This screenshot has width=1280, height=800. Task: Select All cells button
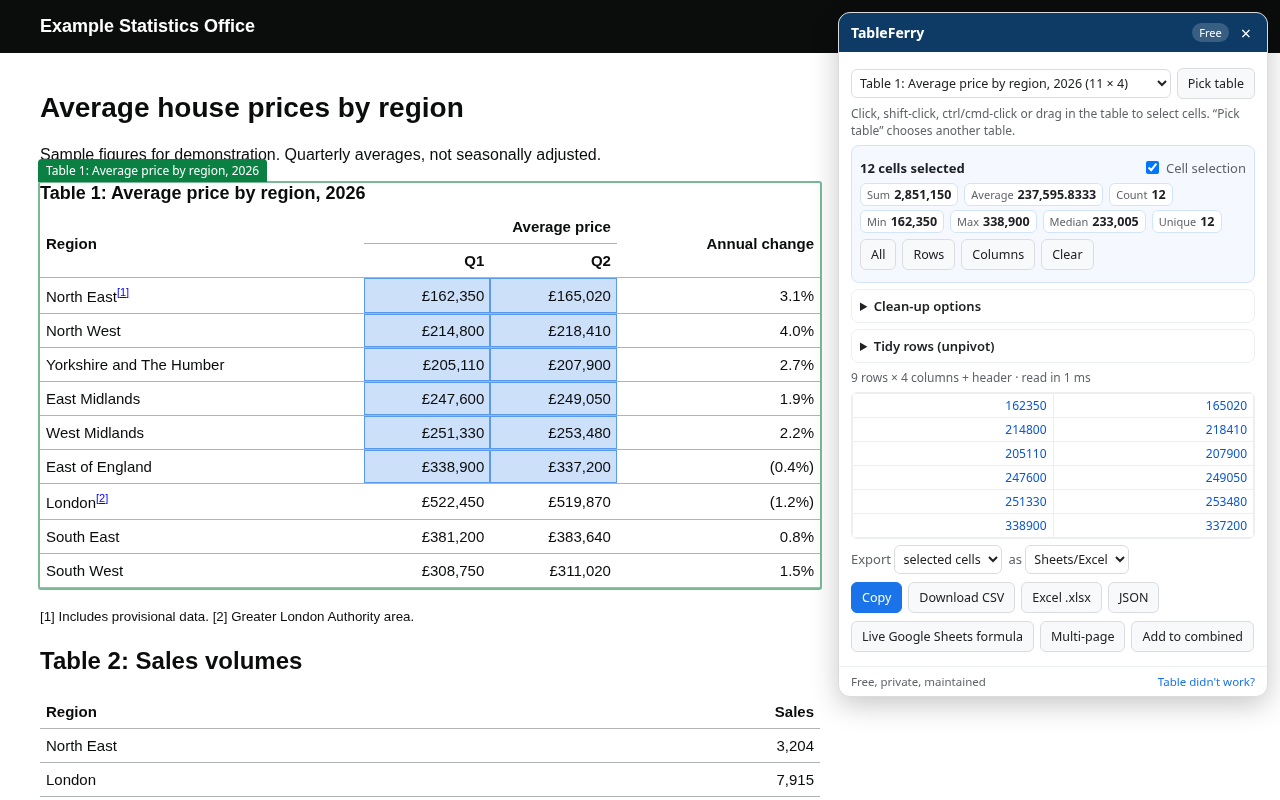click(878, 254)
